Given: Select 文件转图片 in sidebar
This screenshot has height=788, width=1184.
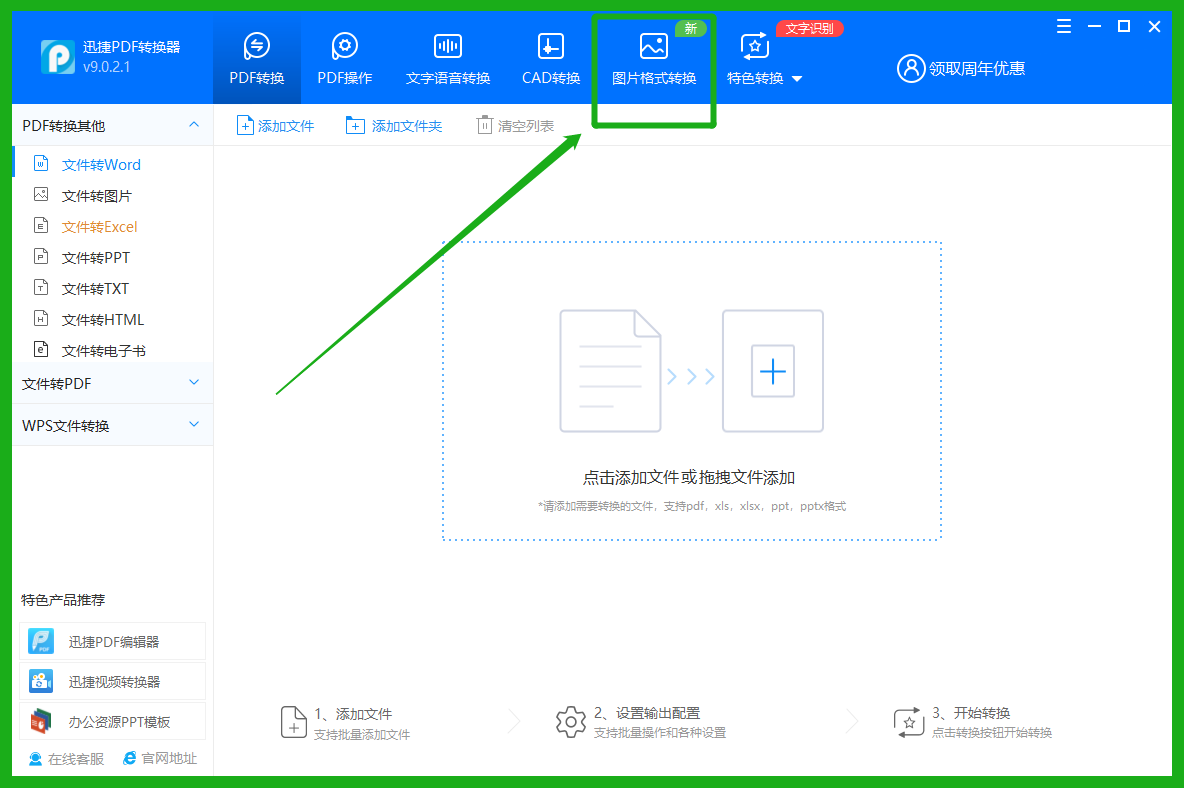Looking at the screenshot, I should (x=113, y=195).
